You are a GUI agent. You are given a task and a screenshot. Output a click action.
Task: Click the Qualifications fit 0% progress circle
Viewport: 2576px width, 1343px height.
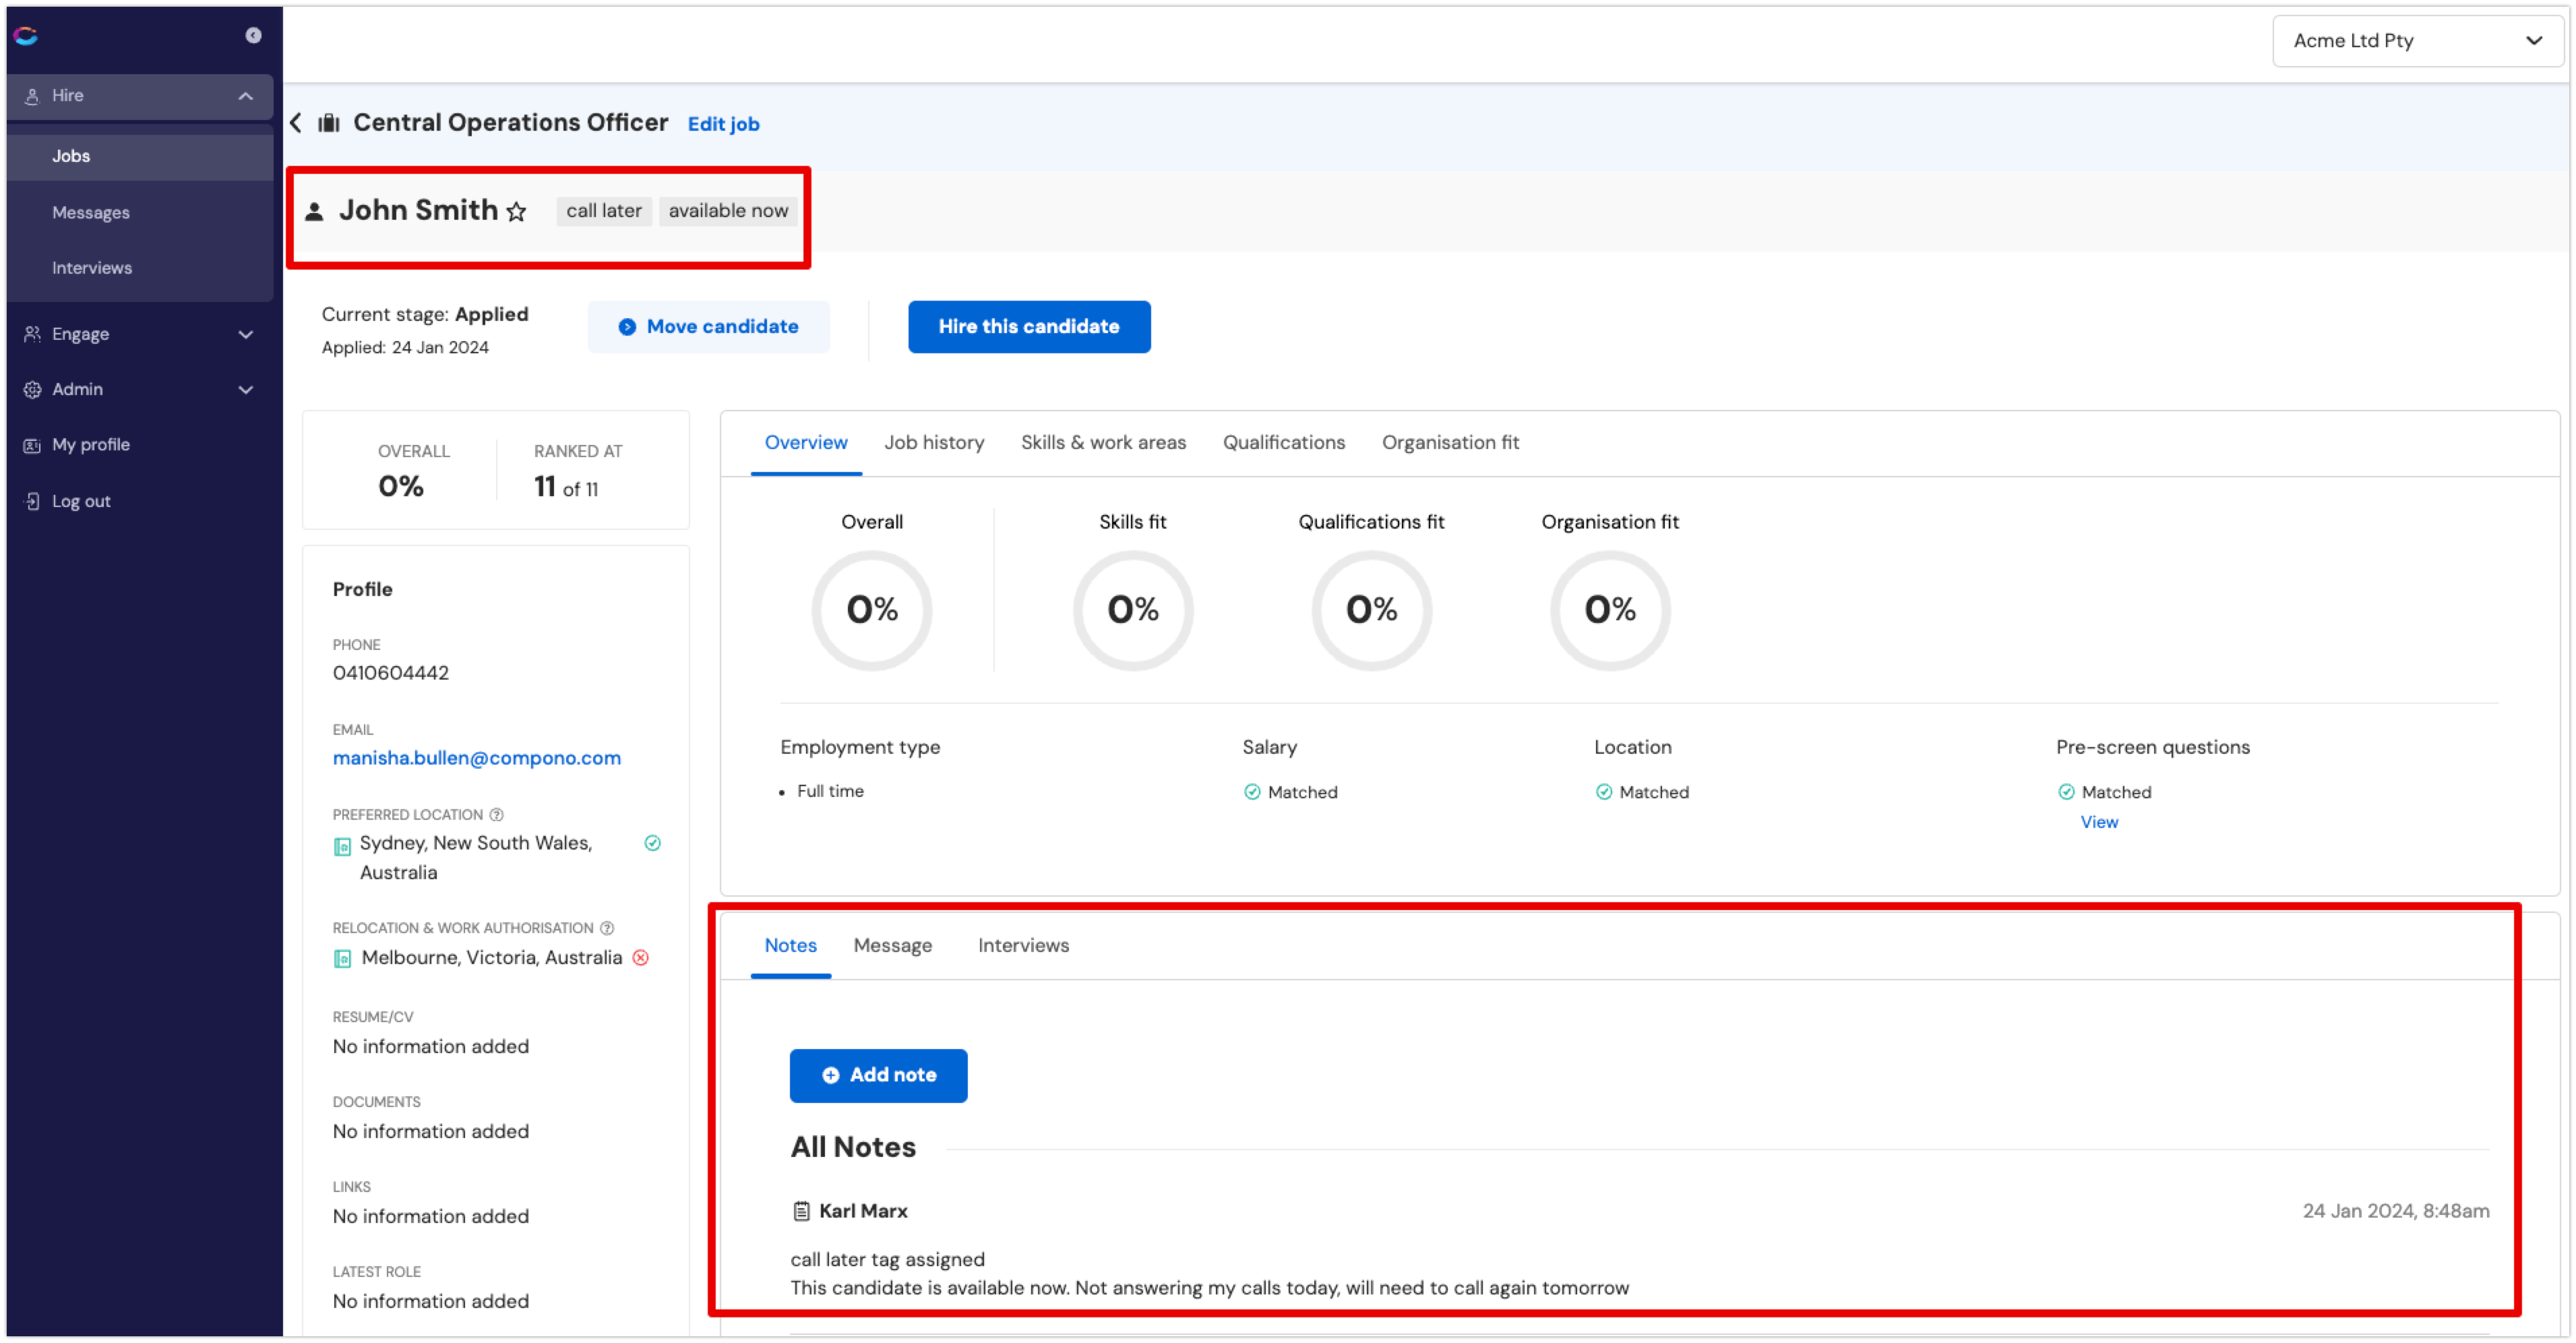coord(1371,610)
